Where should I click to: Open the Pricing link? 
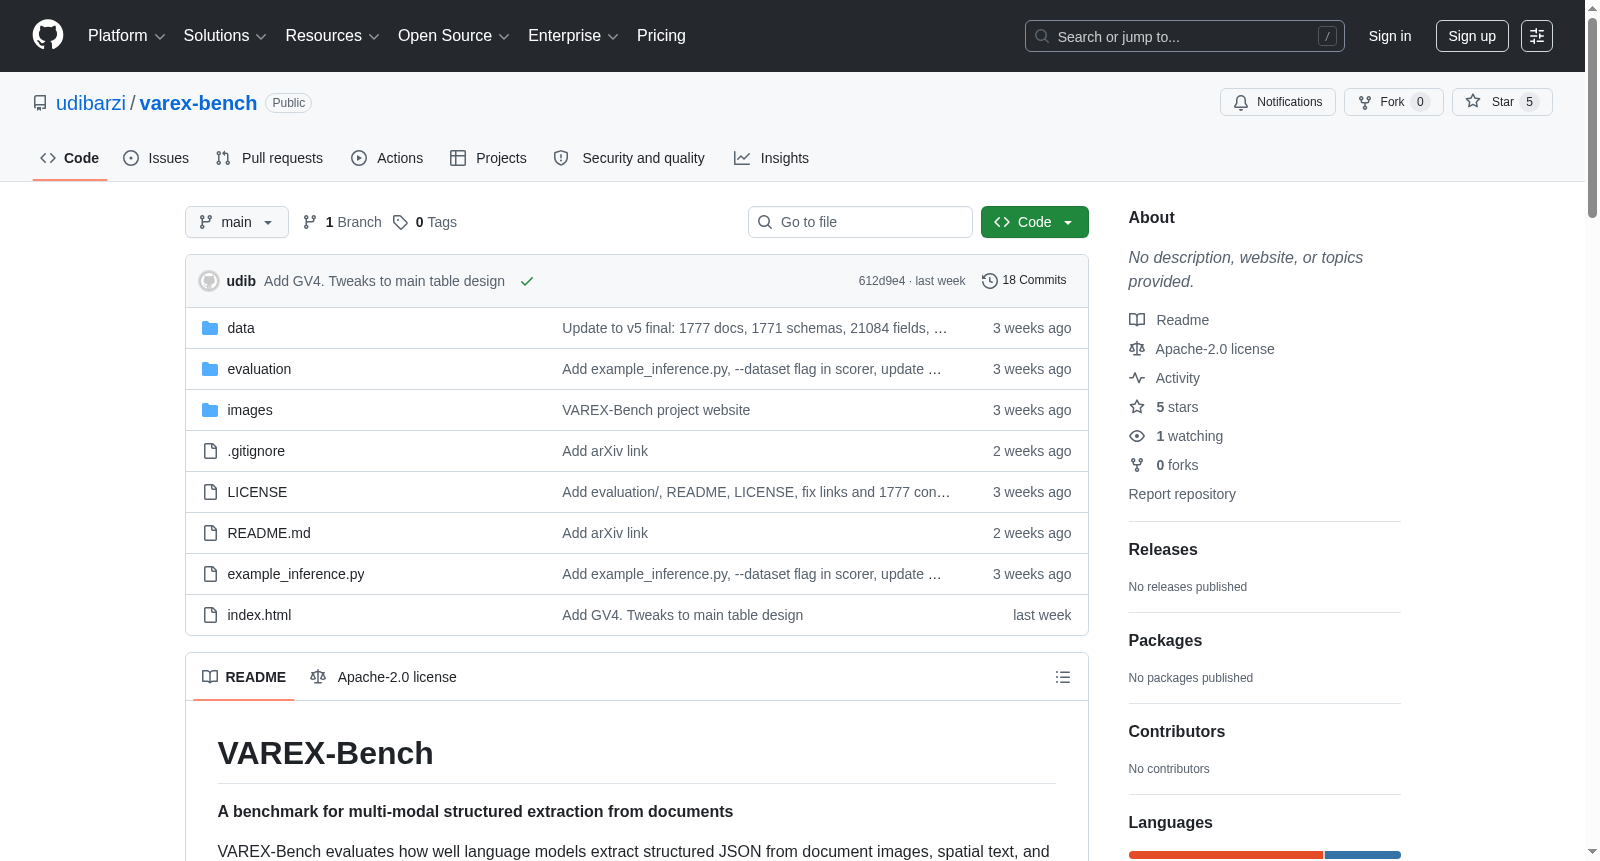[661, 36]
